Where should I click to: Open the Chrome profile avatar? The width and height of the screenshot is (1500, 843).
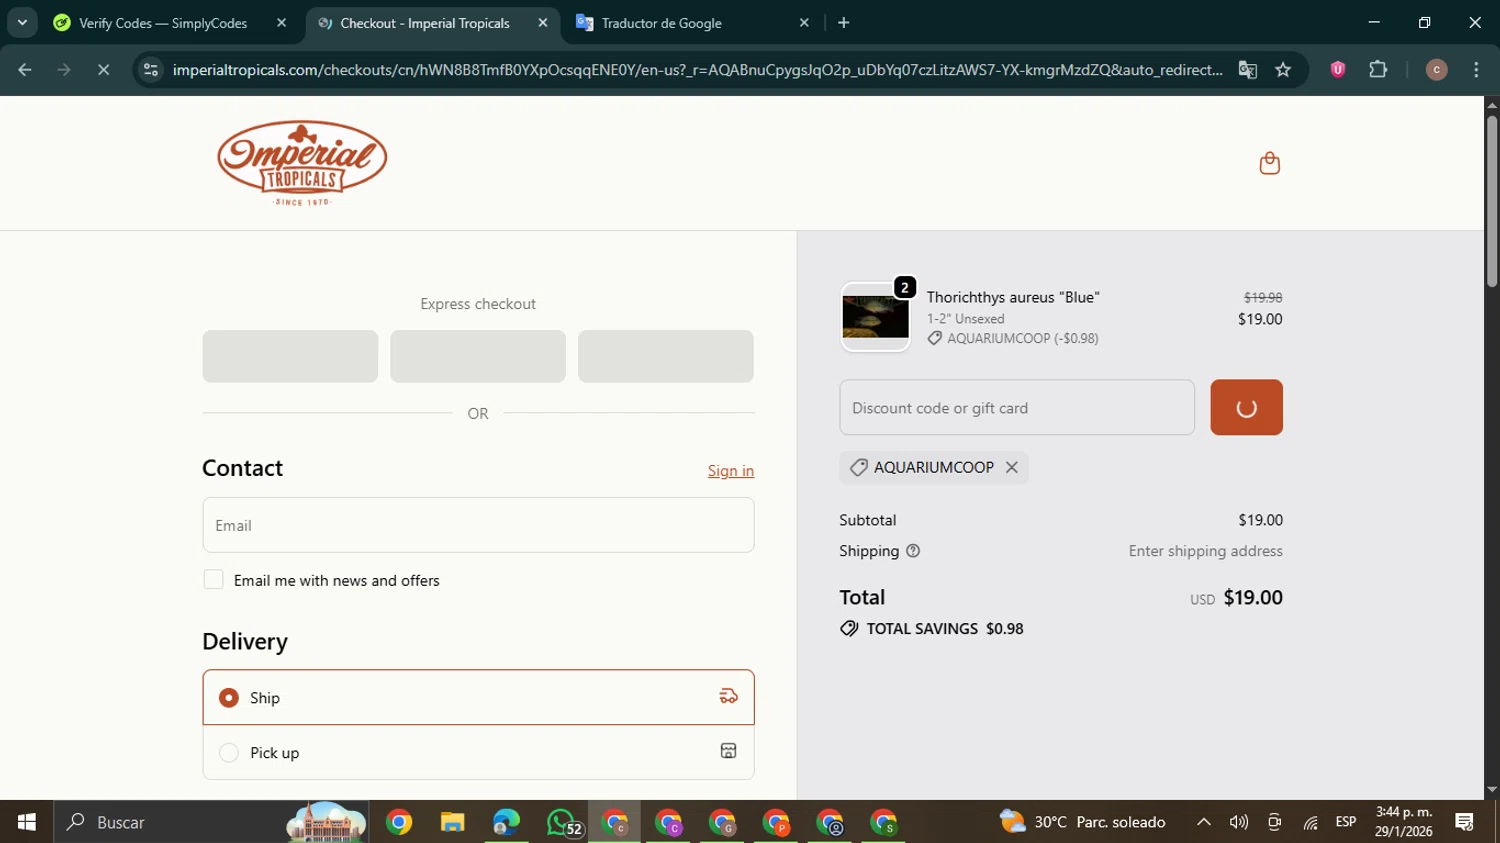tap(1436, 70)
